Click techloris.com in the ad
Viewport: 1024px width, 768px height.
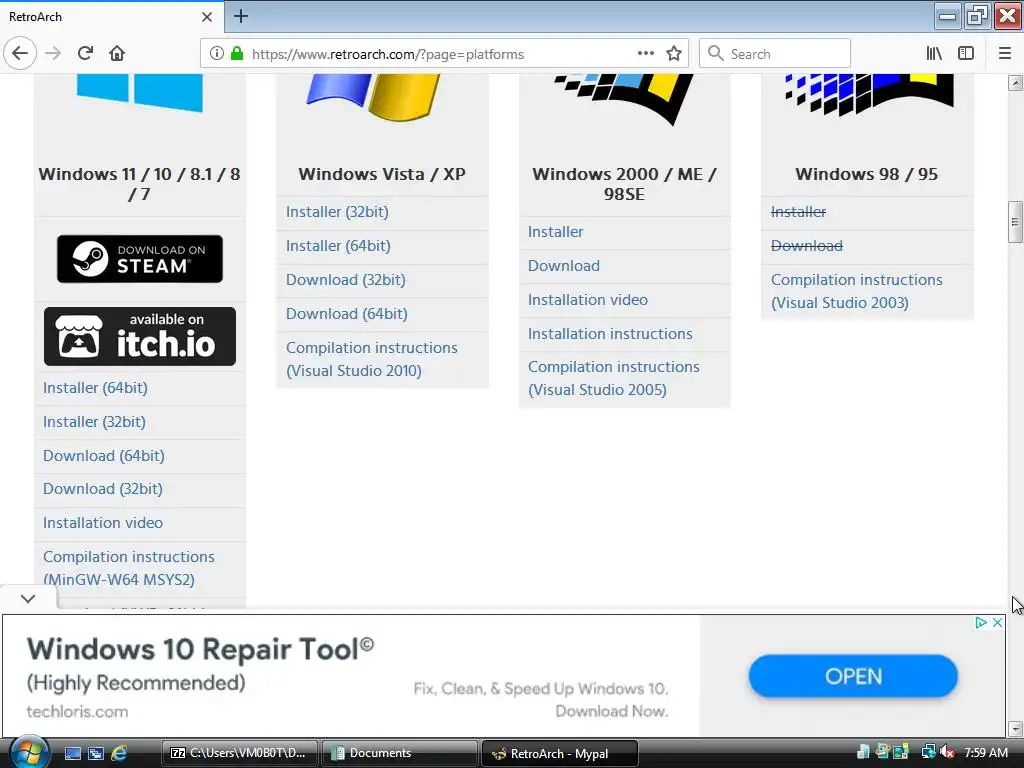tap(77, 711)
